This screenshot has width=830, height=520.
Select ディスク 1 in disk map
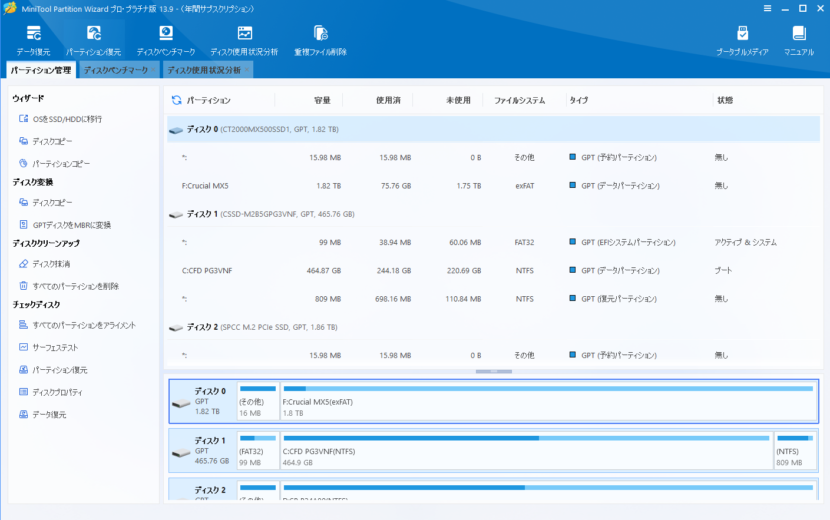203,451
